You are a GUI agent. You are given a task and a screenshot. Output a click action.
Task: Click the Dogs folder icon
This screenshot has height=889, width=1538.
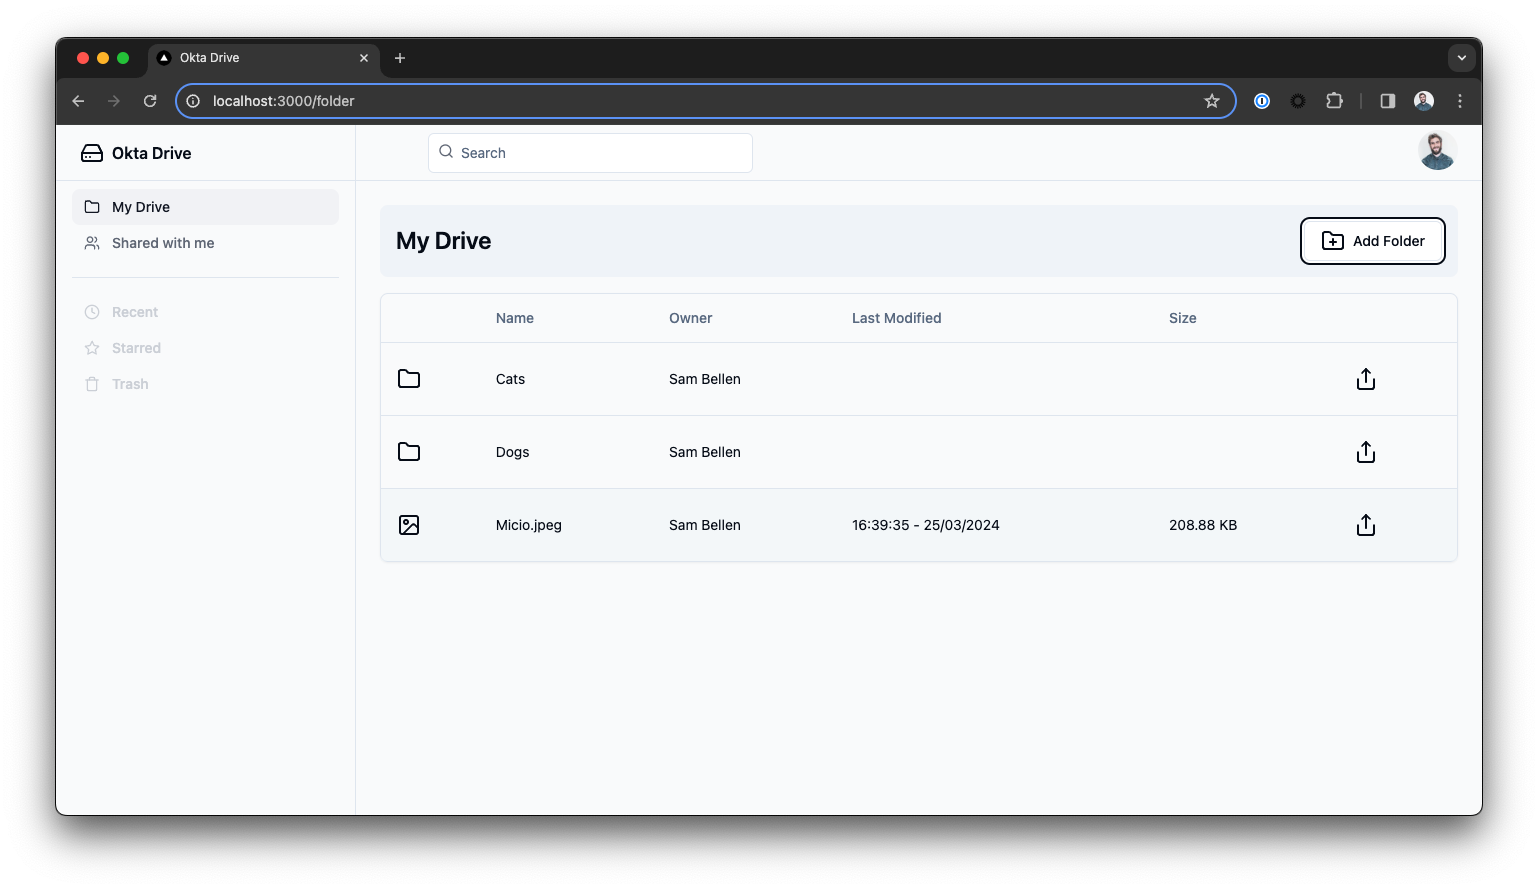(x=409, y=452)
